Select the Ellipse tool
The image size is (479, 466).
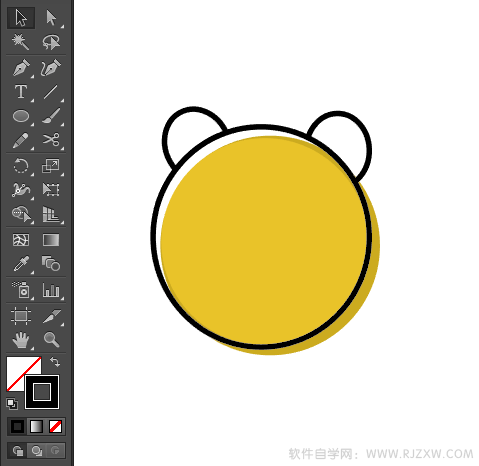click(21, 116)
